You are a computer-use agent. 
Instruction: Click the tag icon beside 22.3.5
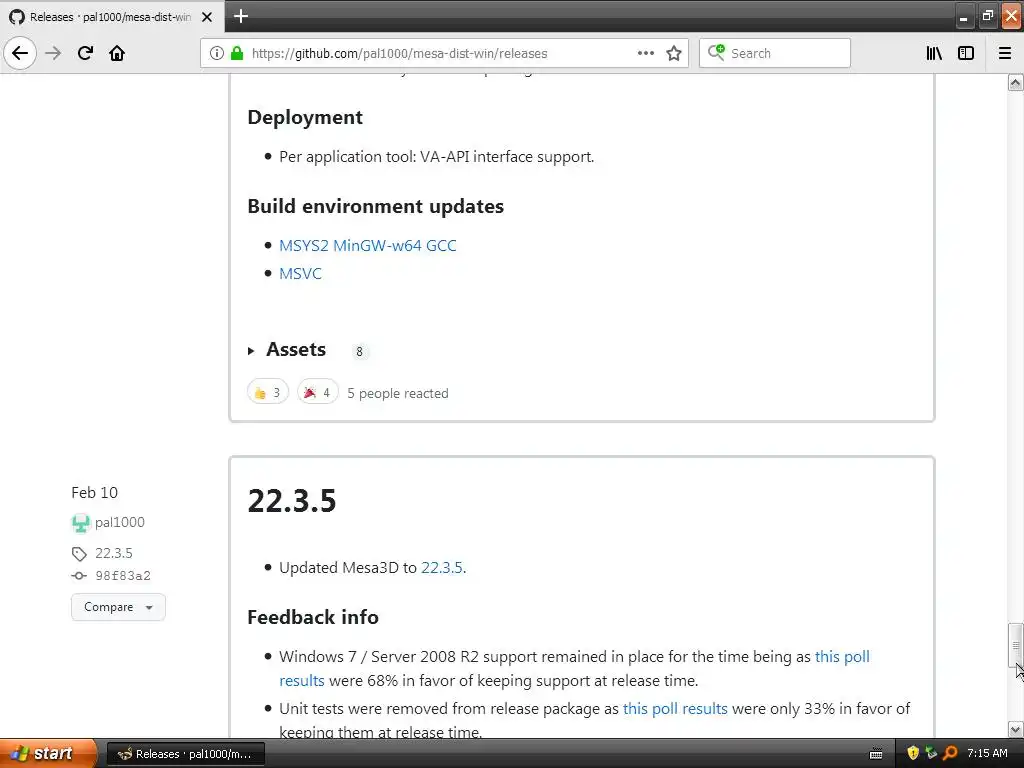[79, 554]
